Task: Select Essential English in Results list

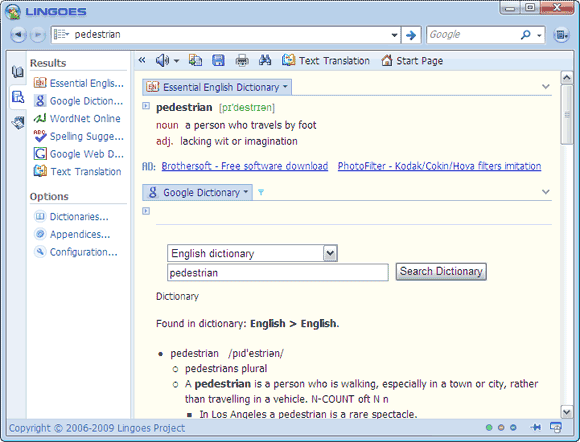Action: point(78,83)
